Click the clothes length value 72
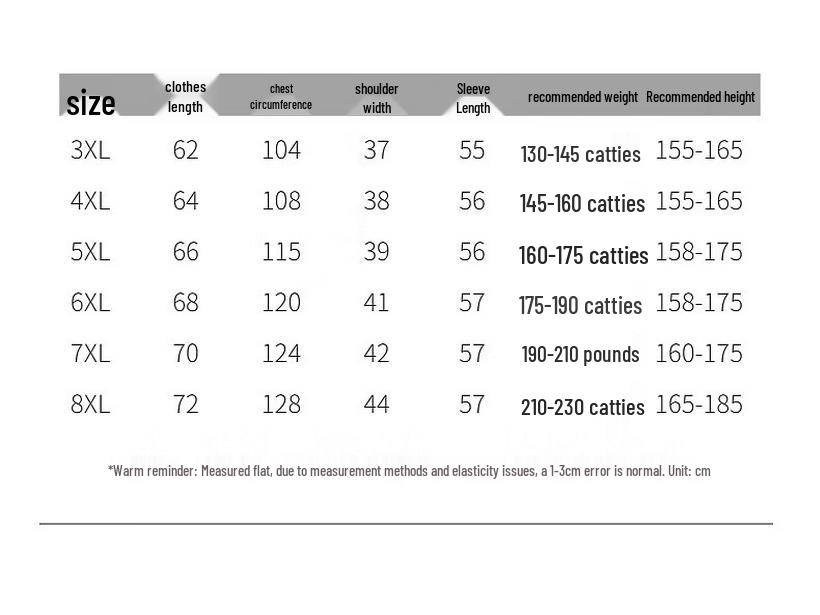Screen dimensions: 820x615 [x=186, y=404]
